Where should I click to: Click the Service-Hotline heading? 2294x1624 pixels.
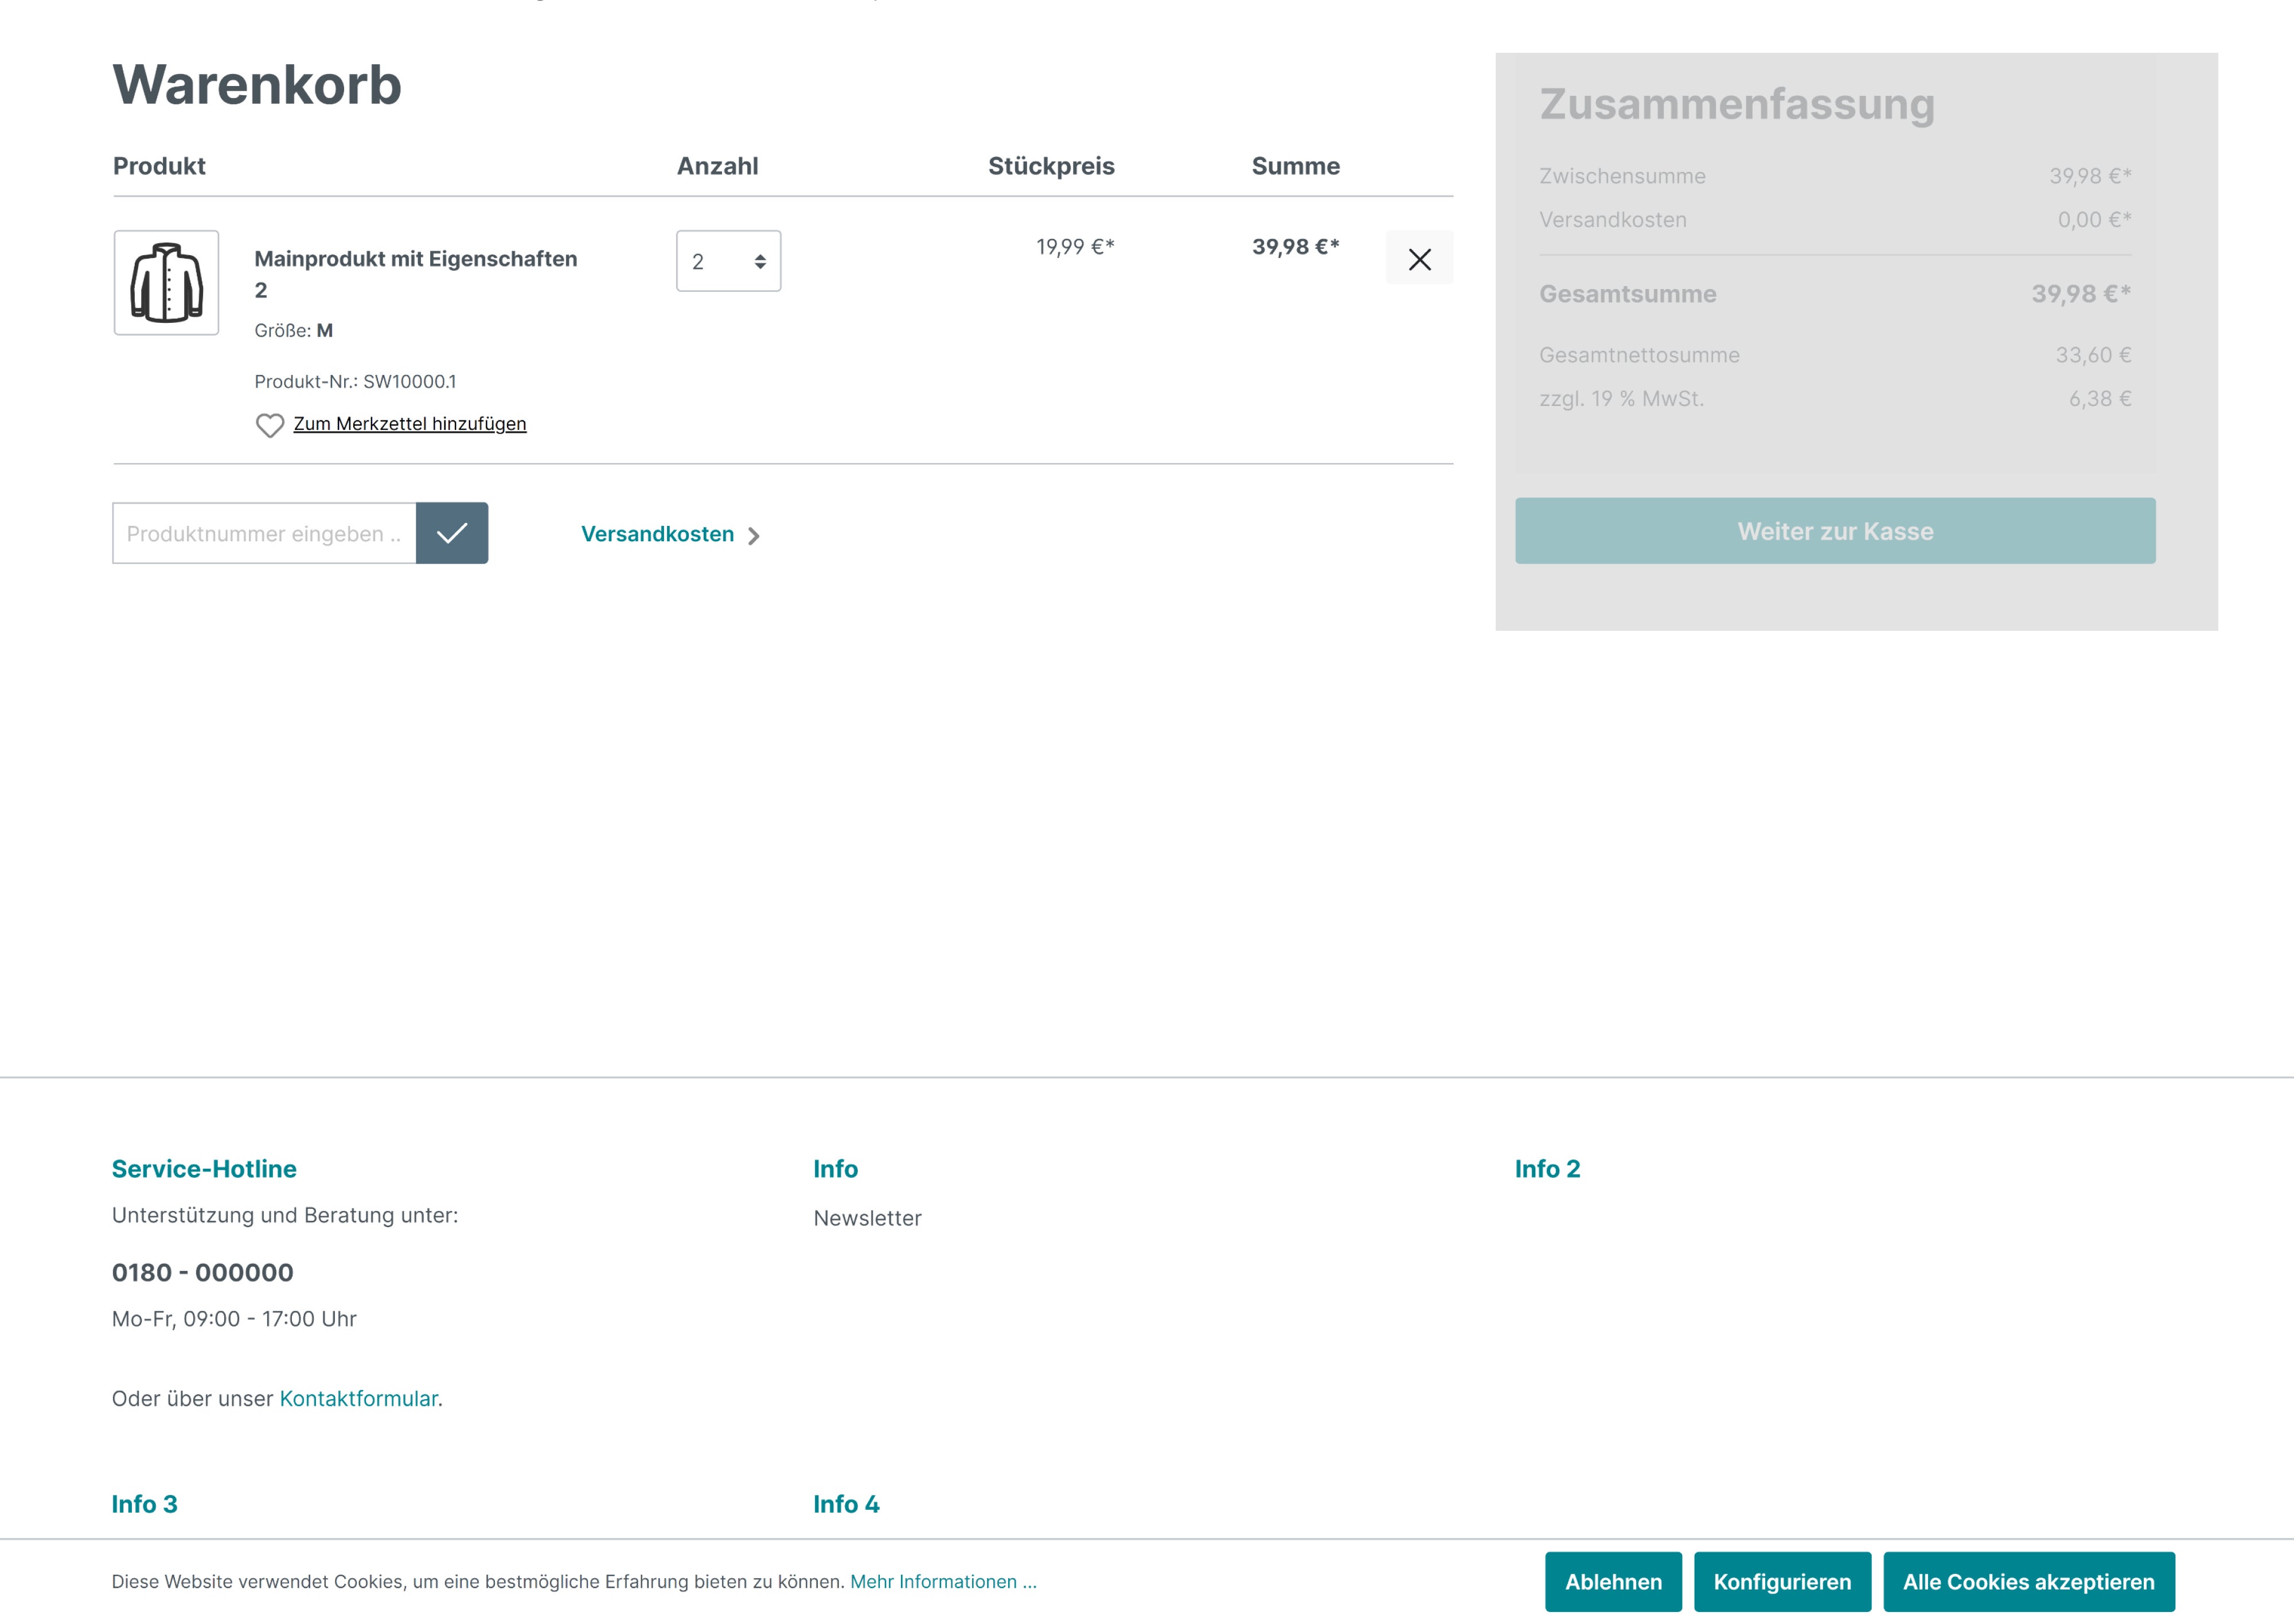[x=204, y=1168]
